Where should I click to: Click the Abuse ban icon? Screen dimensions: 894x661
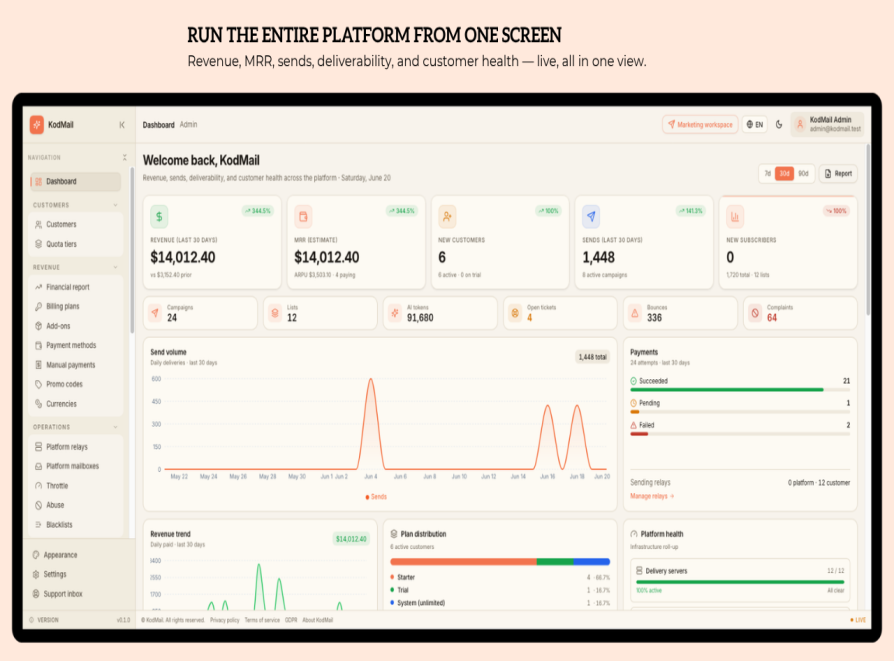point(38,505)
